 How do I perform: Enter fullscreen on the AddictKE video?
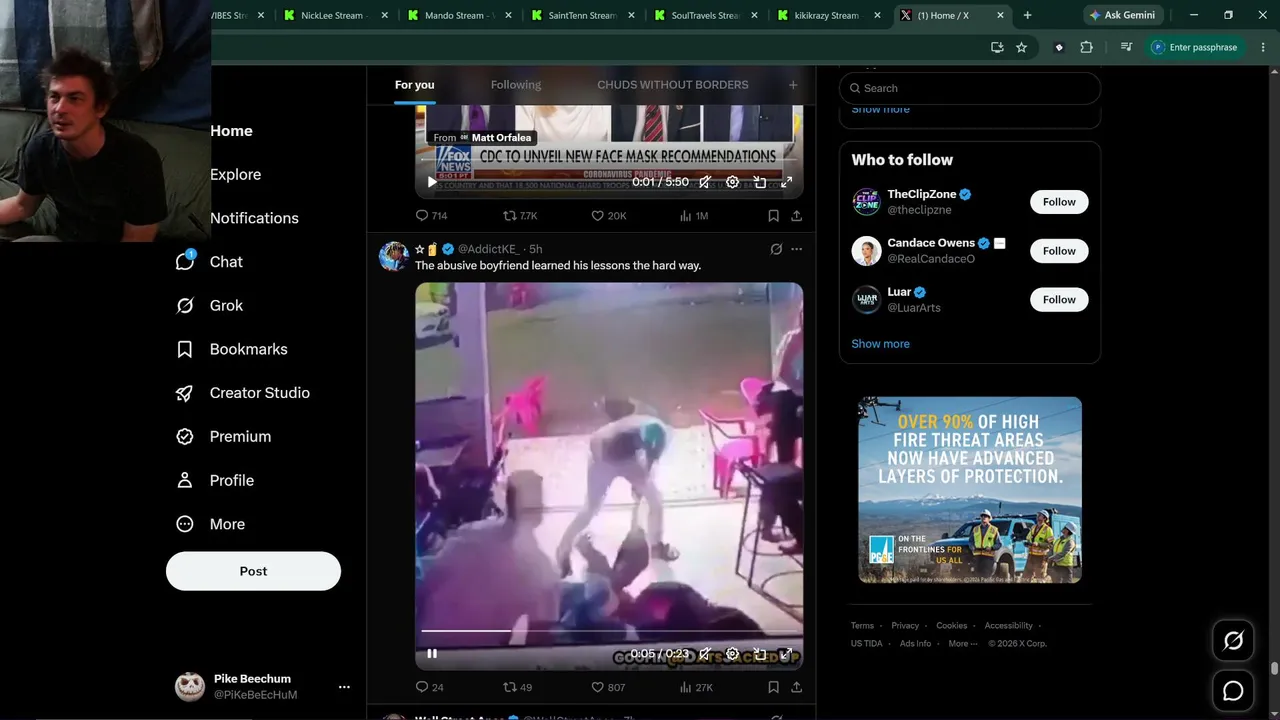coord(787,654)
